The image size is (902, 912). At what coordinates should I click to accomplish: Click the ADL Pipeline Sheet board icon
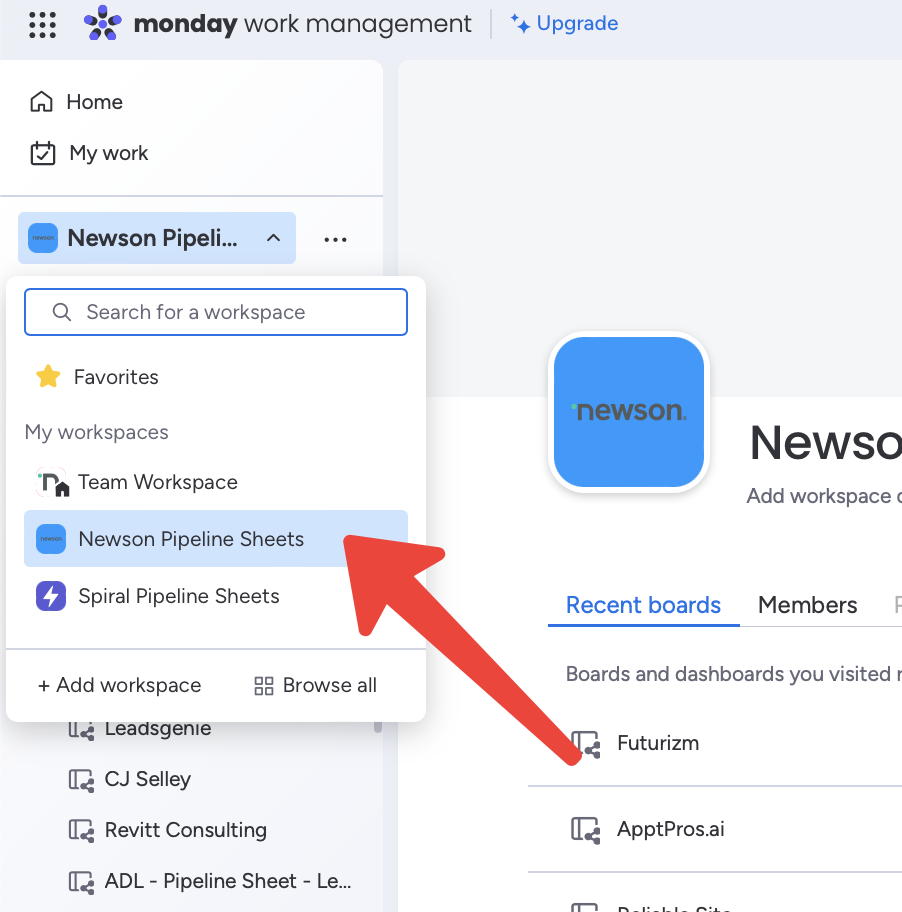point(81,882)
